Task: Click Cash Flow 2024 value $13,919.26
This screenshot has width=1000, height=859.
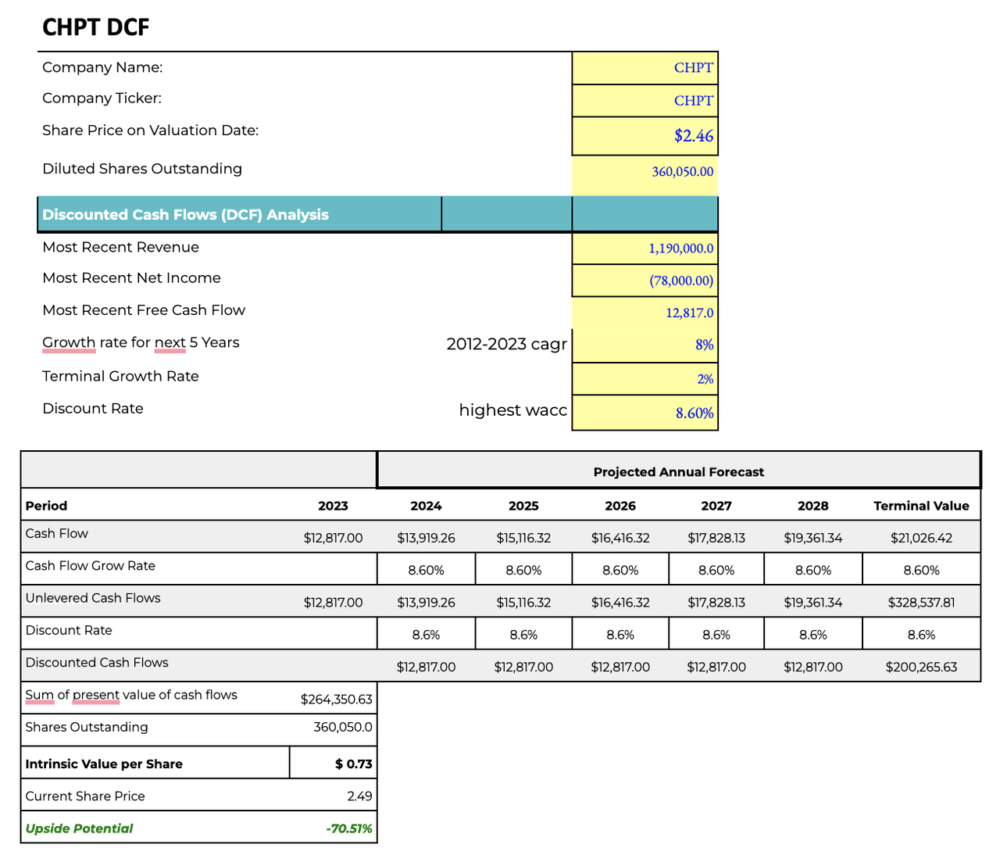Action: (426, 538)
